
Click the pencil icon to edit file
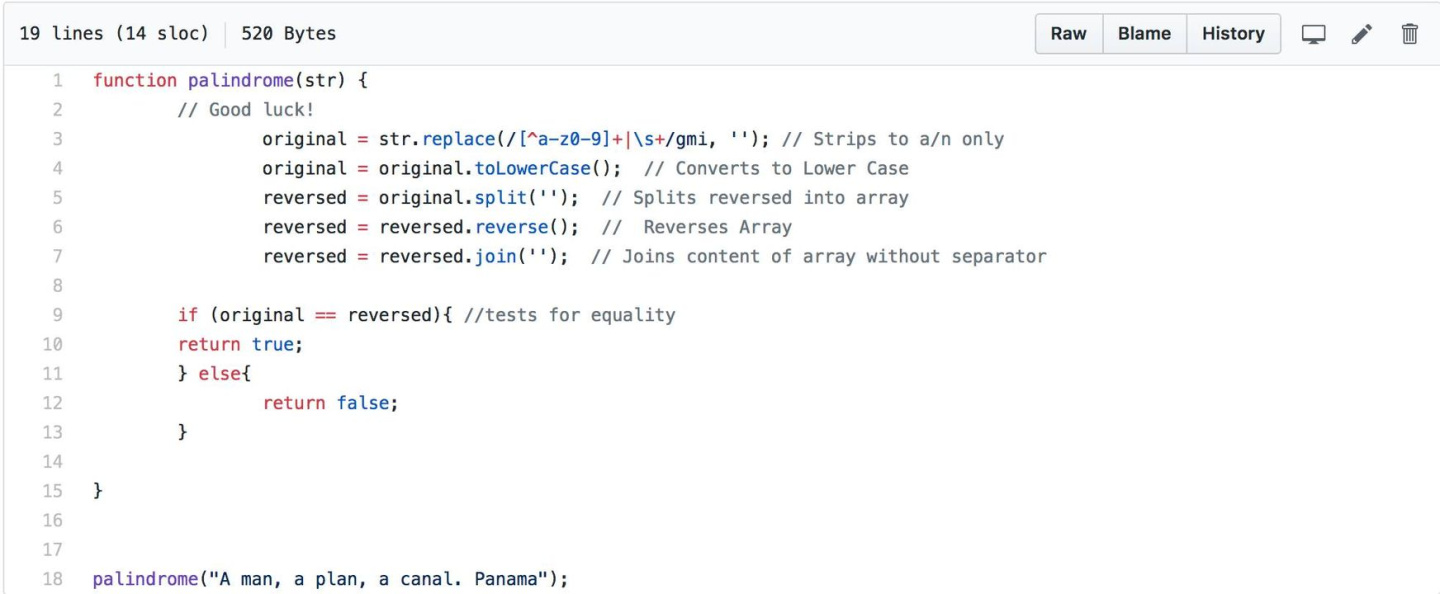[1361, 34]
